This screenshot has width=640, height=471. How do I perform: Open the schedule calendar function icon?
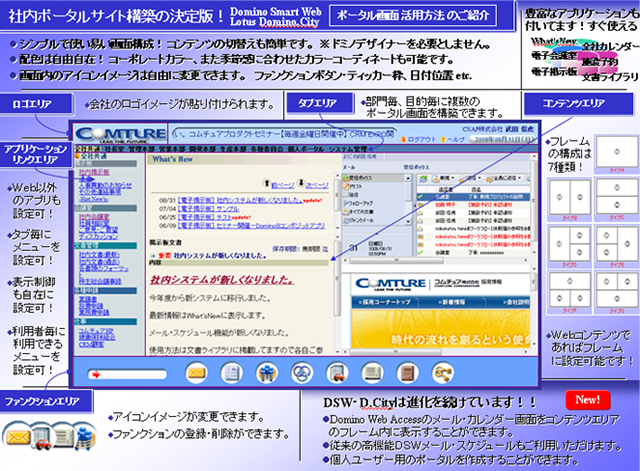(x=231, y=373)
